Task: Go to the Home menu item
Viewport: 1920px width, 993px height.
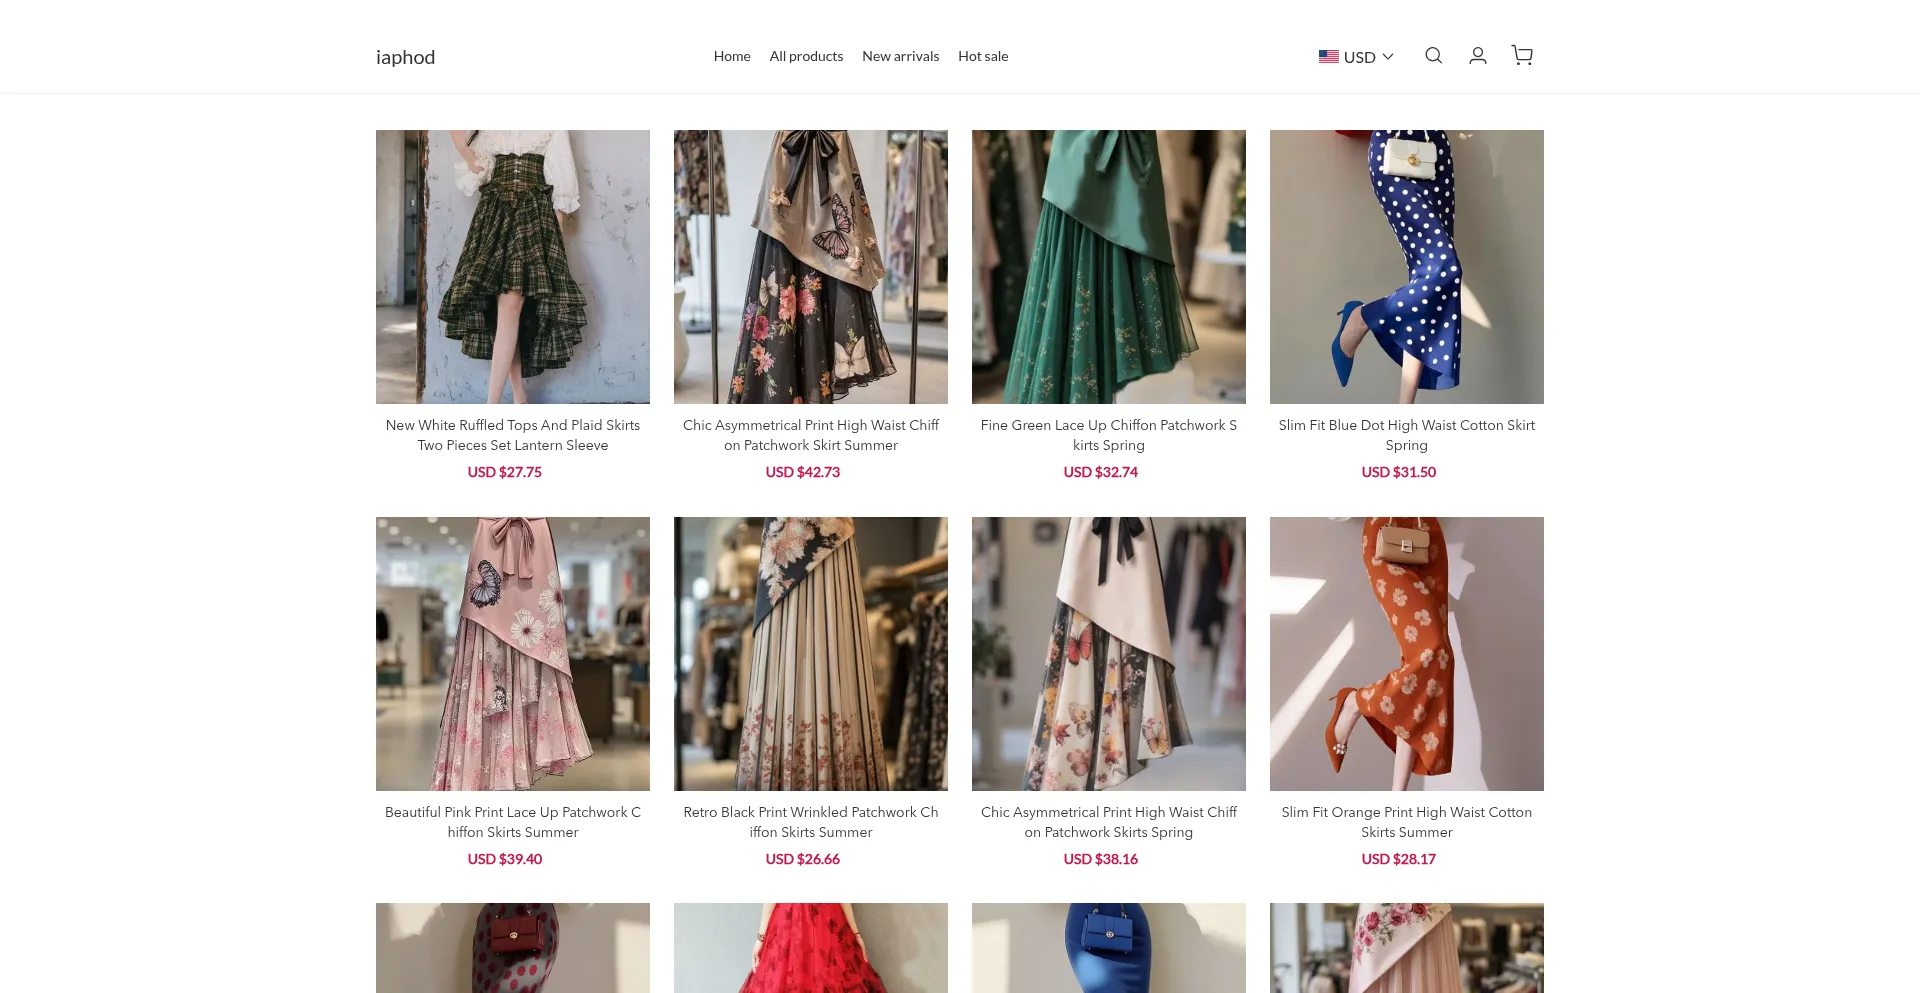Action: tap(731, 56)
